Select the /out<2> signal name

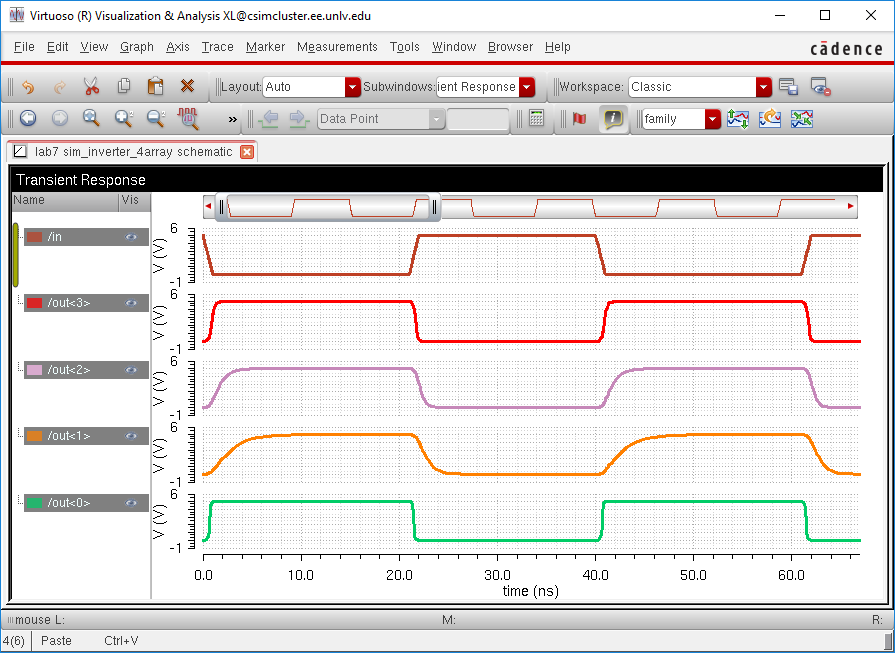69,370
